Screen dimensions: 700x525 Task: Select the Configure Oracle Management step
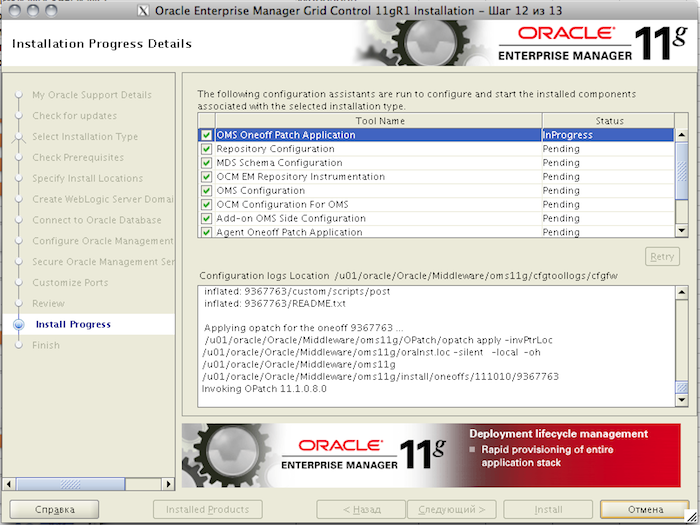103,241
